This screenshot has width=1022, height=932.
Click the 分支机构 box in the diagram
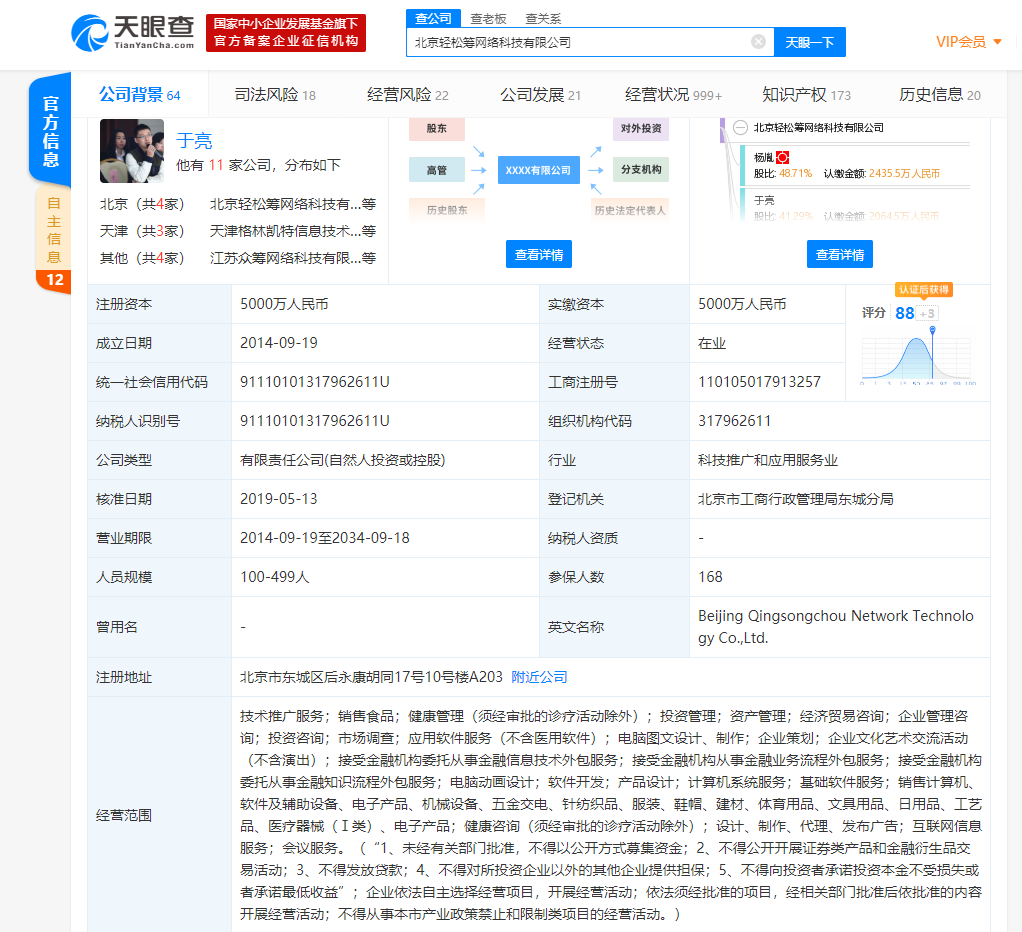pos(641,169)
